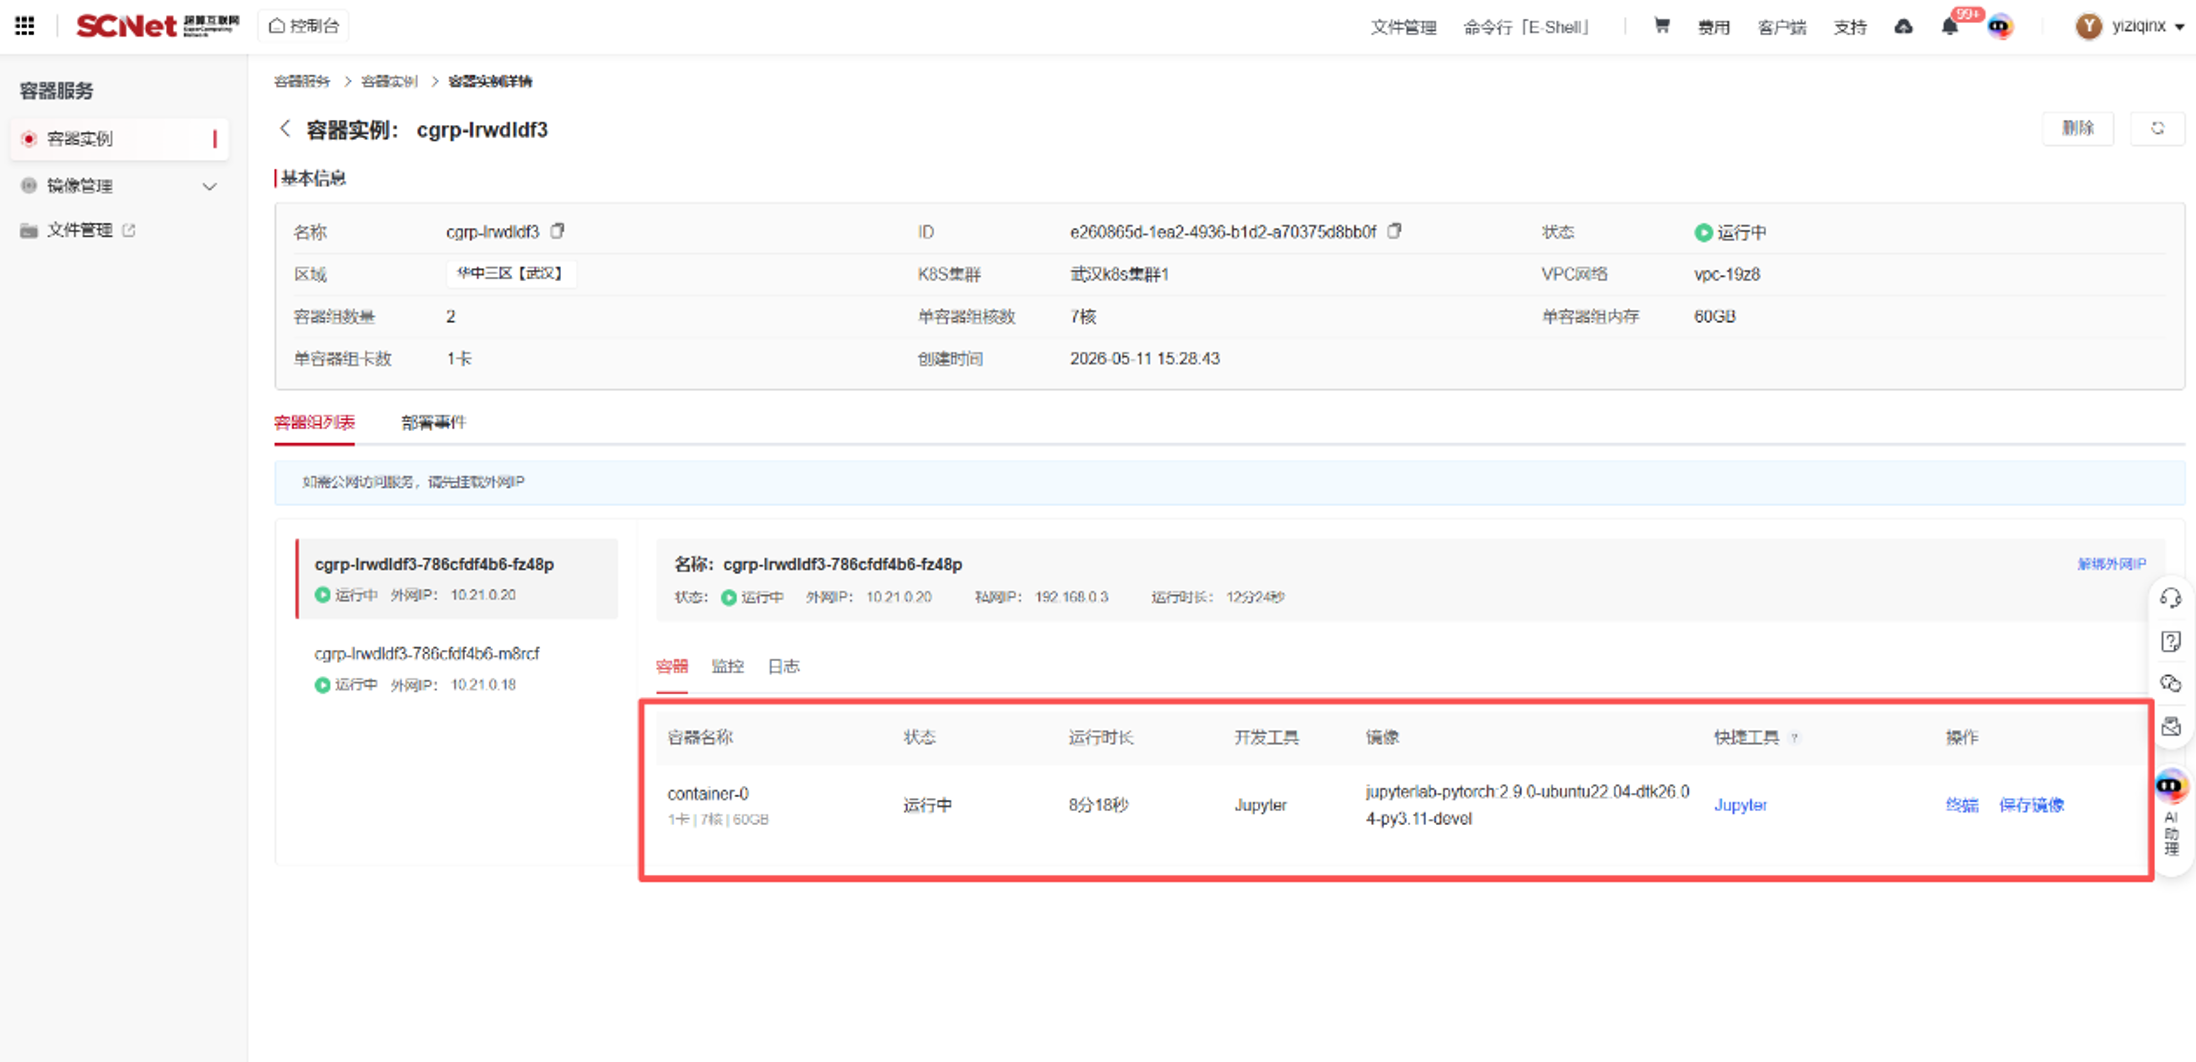Click the container-0 name cell
The height and width of the screenshot is (1062, 2196).
[708, 794]
